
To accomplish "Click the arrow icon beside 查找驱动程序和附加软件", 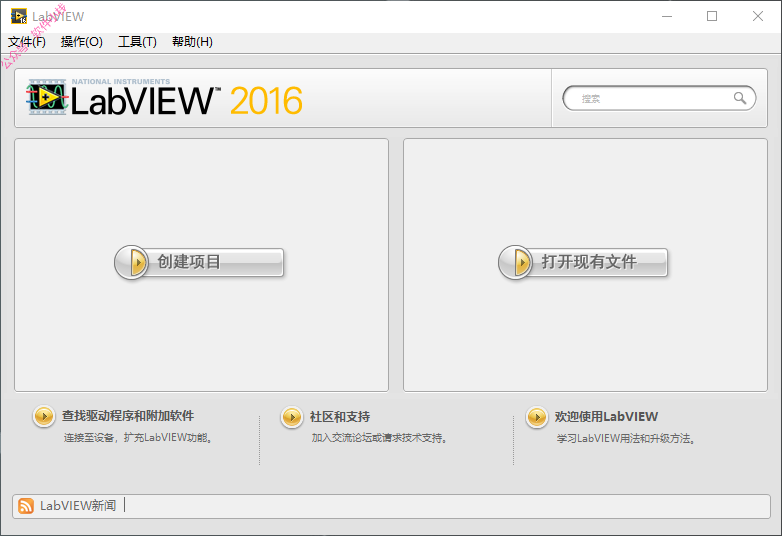I will 44,416.
